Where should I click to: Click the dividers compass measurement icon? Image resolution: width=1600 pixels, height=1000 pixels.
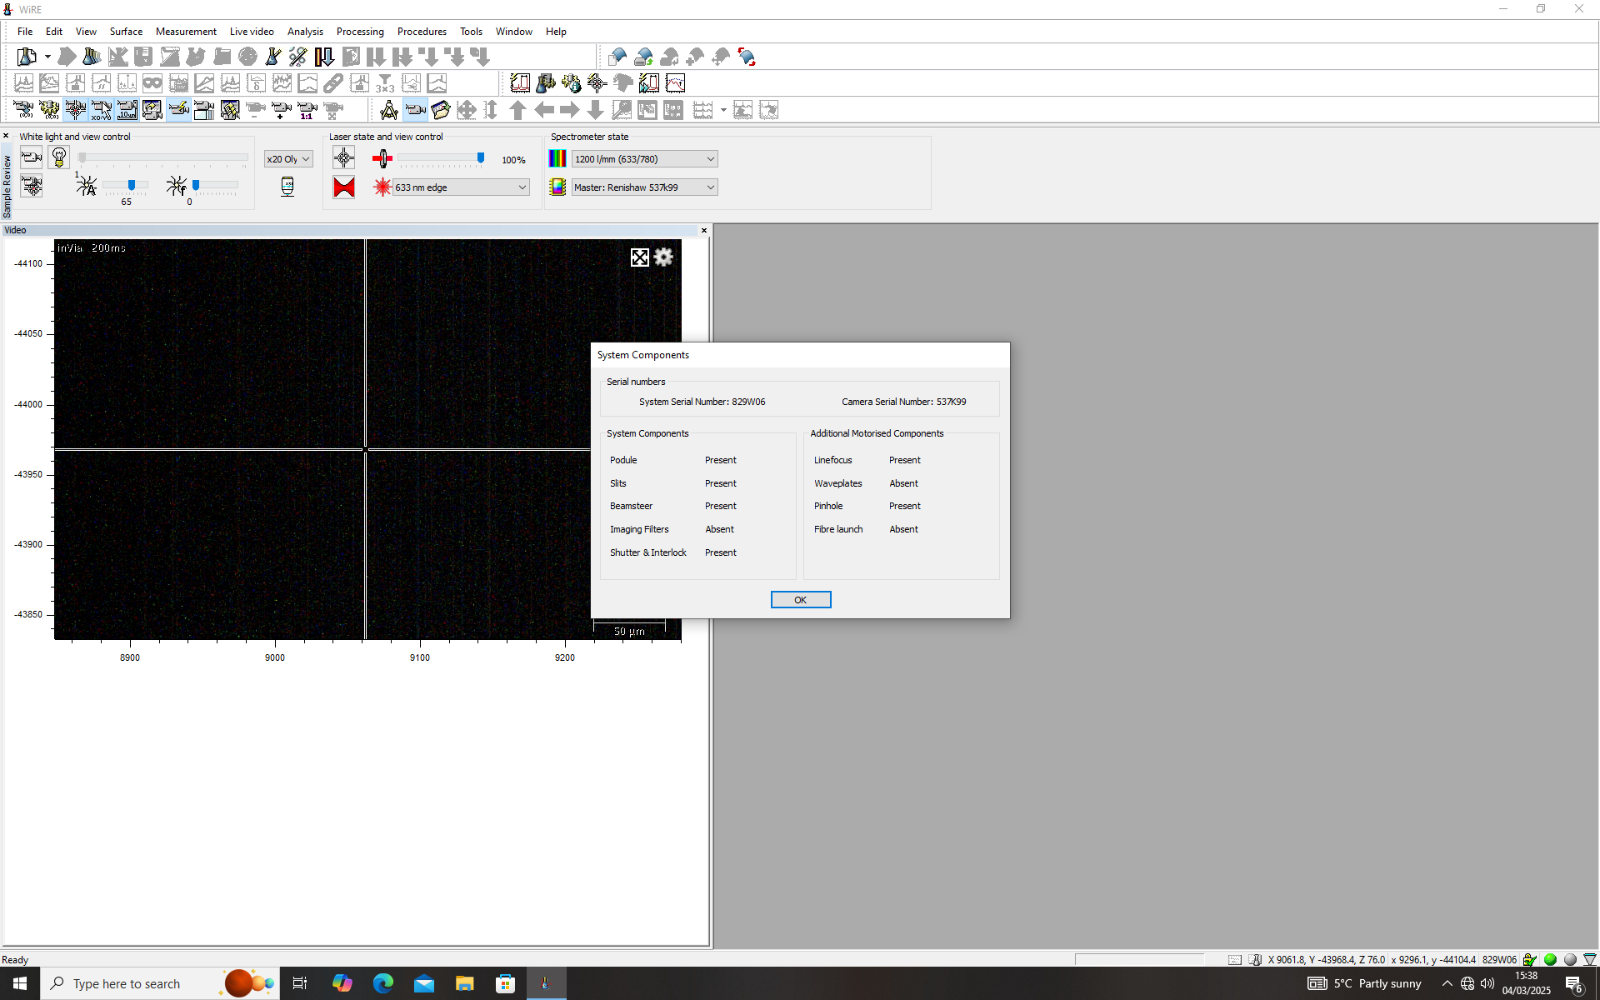pos(389,110)
